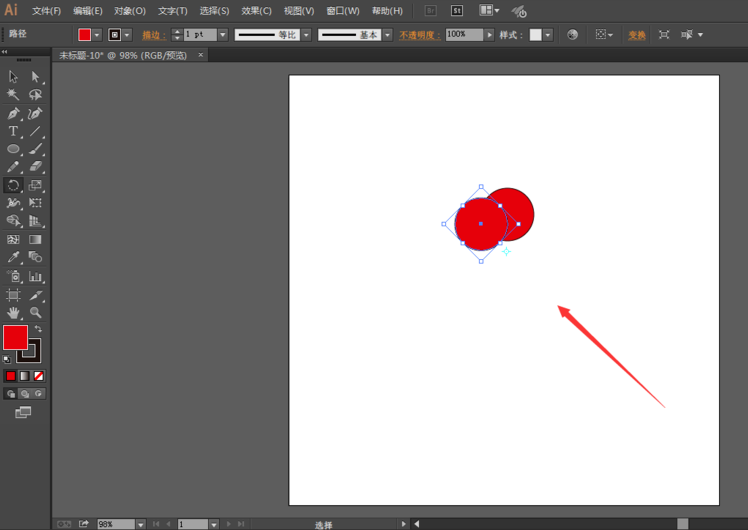The width and height of the screenshot is (748, 530).
Task: Select the Ellipse tool
Action: [13, 149]
